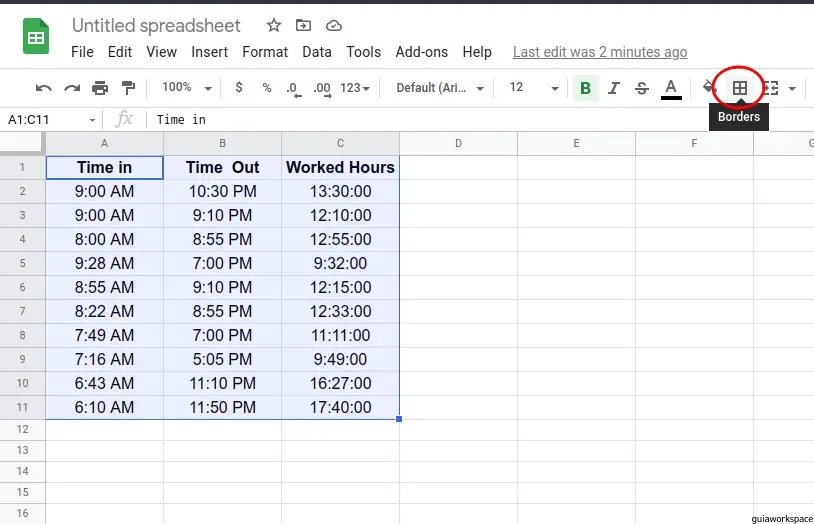
Task: Open the Insert menu
Action: (209, 52)
